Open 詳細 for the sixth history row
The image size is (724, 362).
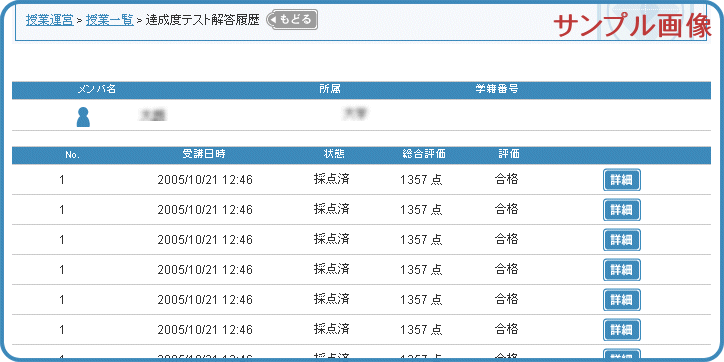click(x=621, y=330)
